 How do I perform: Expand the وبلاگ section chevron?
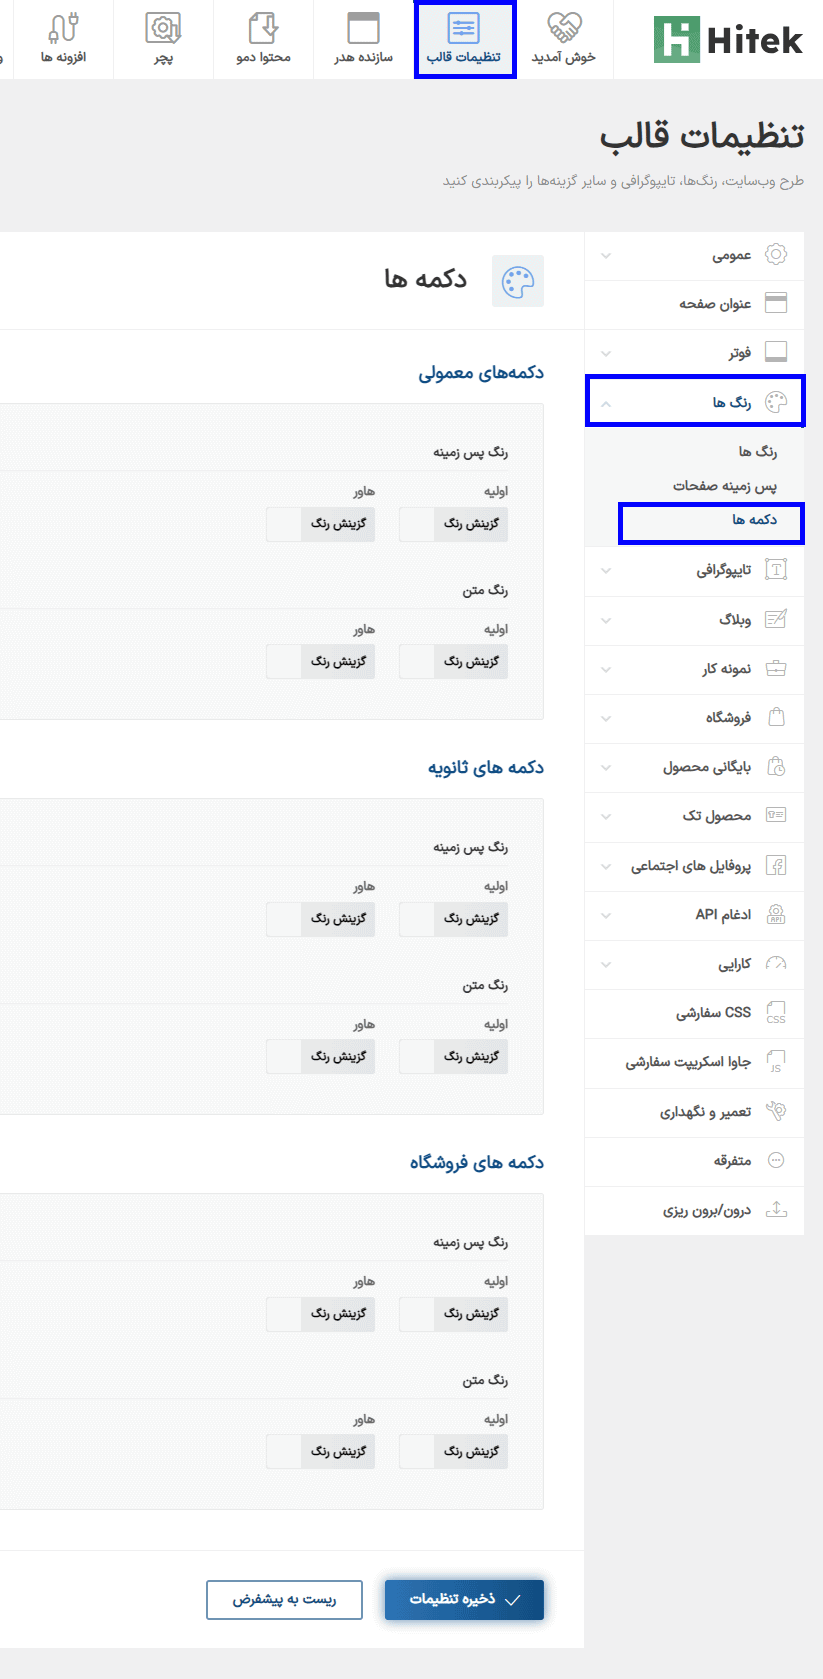[x=606, y=620]
